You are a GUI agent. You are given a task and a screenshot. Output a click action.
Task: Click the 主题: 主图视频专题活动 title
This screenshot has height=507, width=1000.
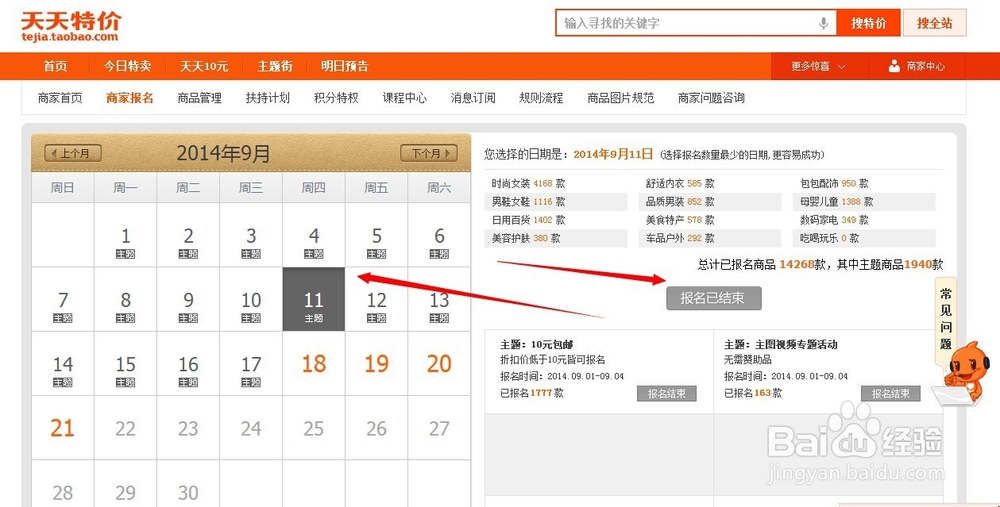click(x=781, y=344)
